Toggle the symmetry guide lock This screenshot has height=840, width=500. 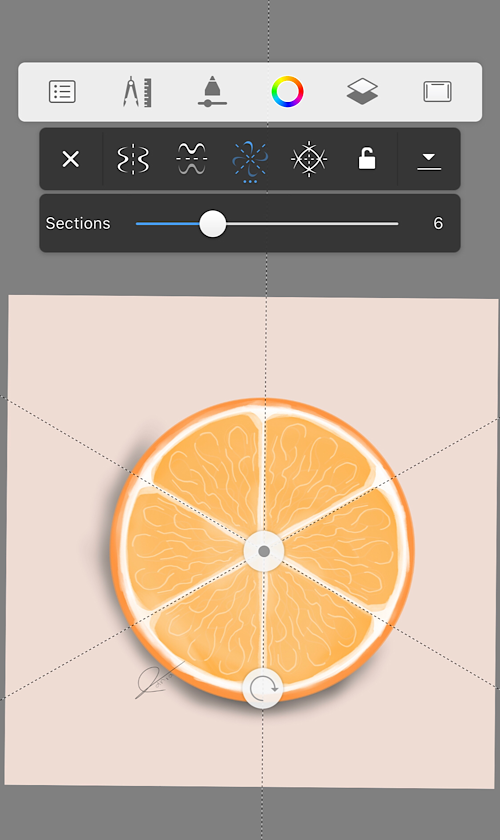[367, 159]
